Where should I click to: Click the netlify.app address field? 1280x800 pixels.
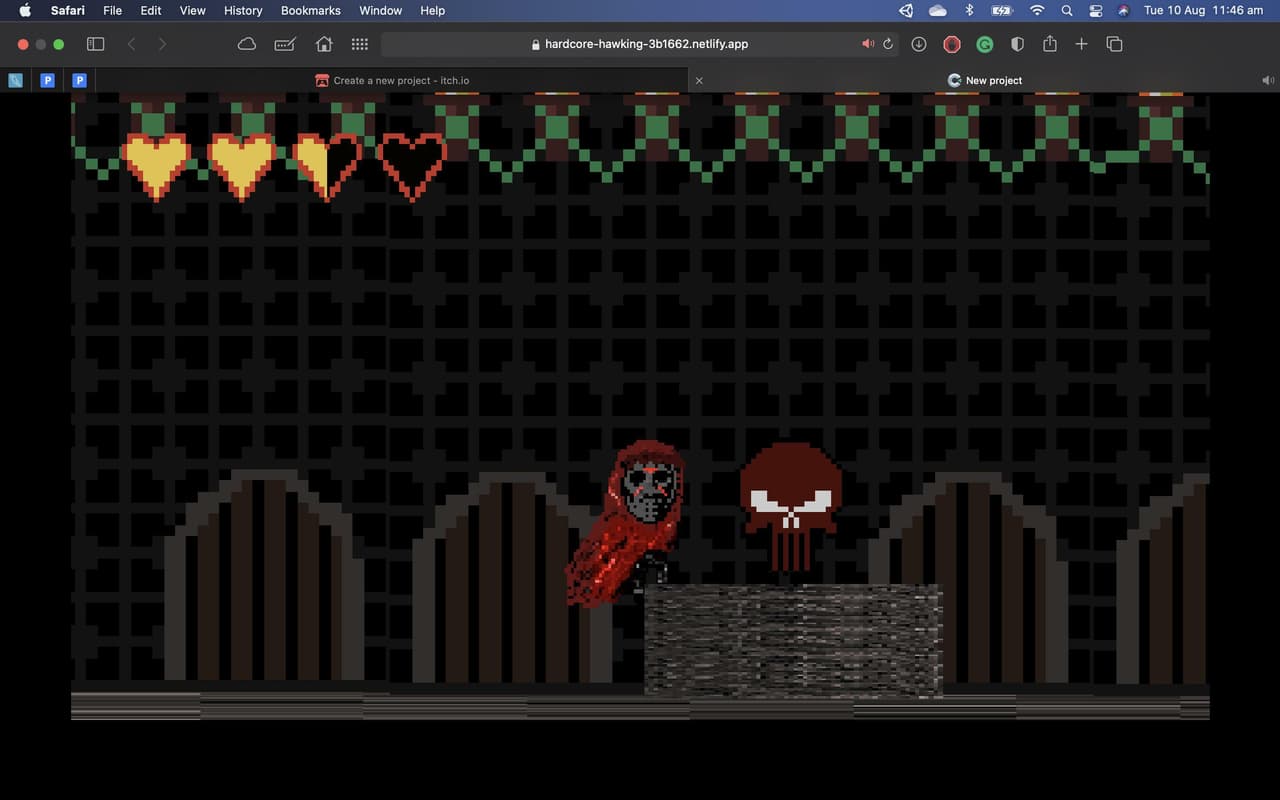638,44
